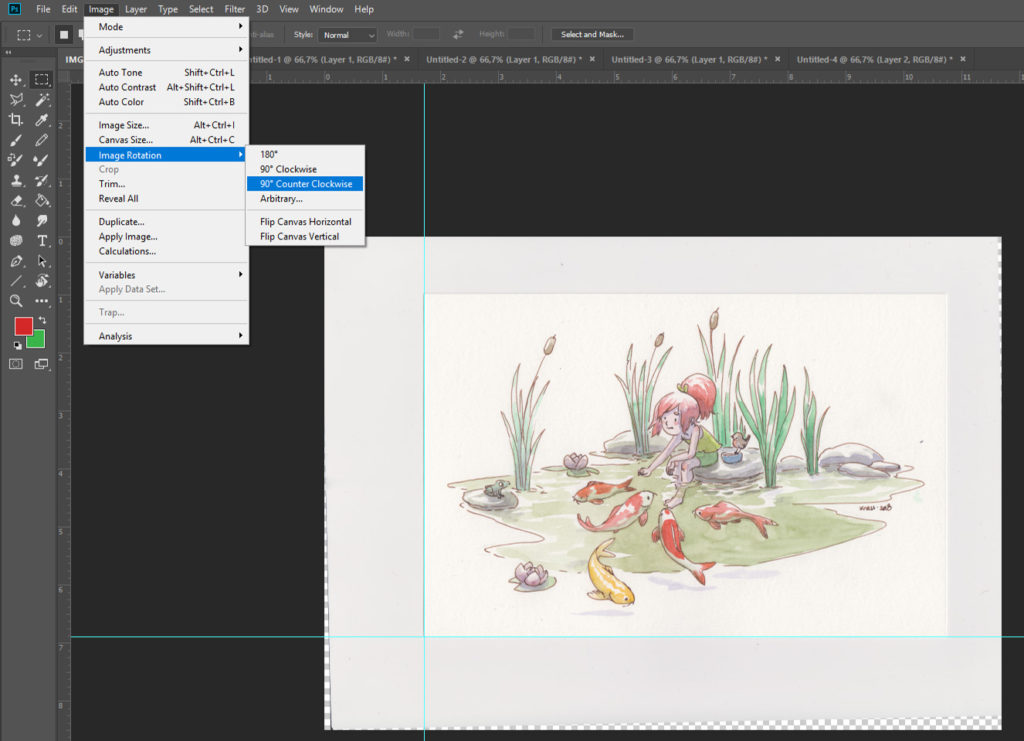This screenshot has height=741, width=1024.
Task: Select the History Brush tool
Action: (x=42, y=181)
